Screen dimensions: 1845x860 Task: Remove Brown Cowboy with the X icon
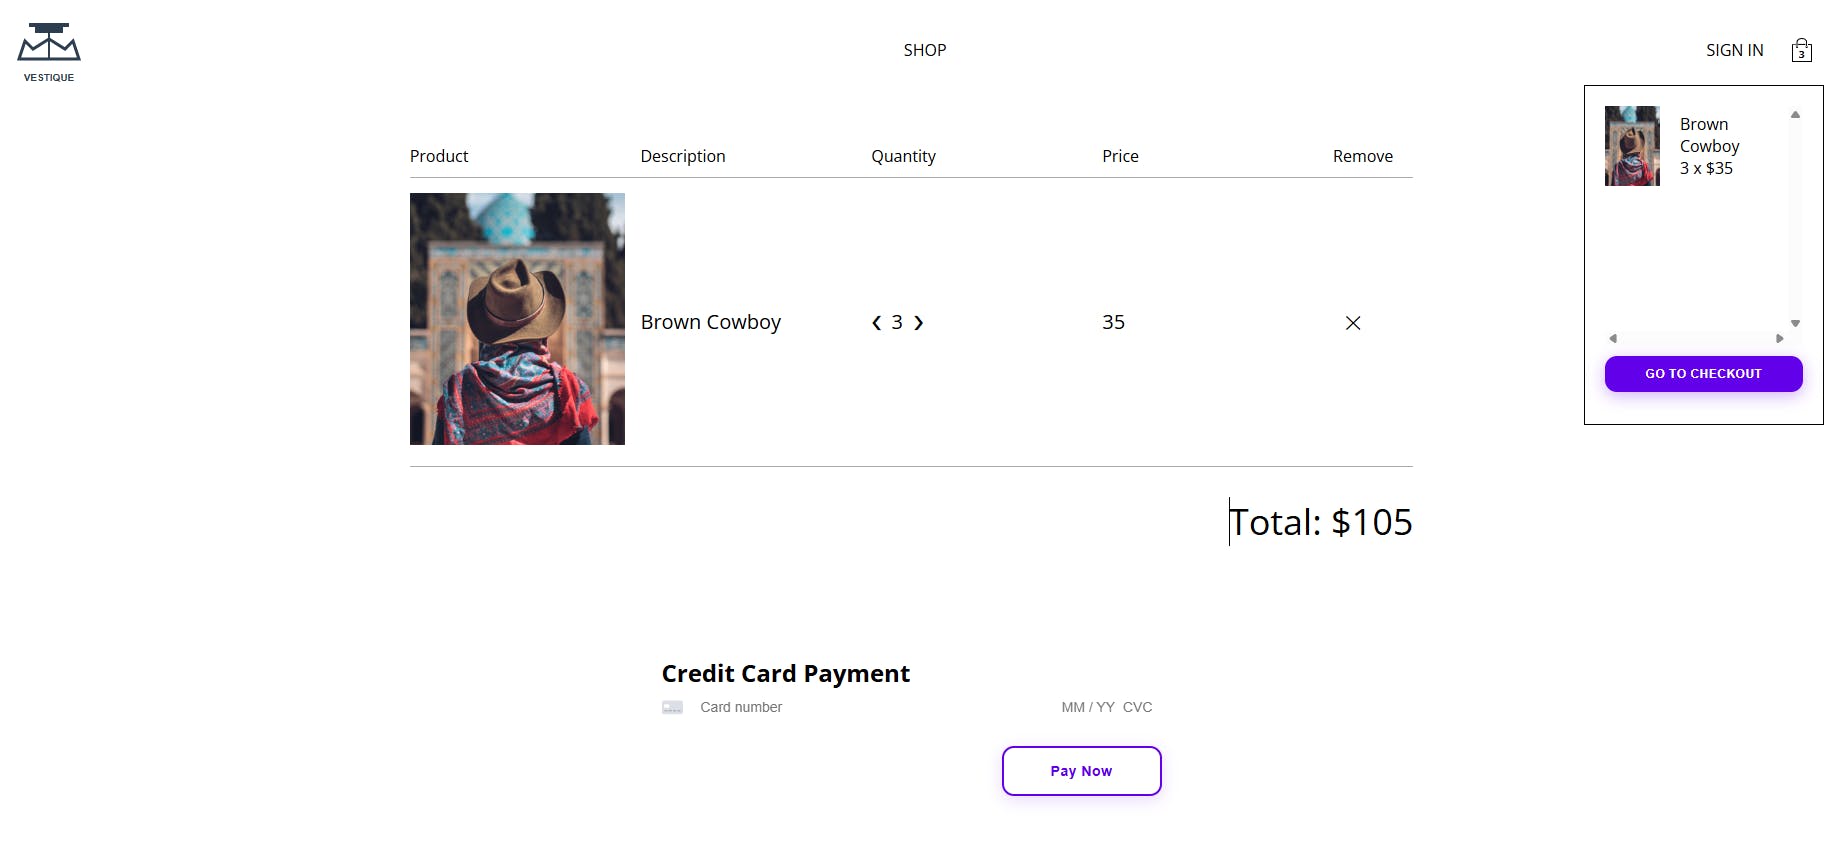tap(1353, 323)
